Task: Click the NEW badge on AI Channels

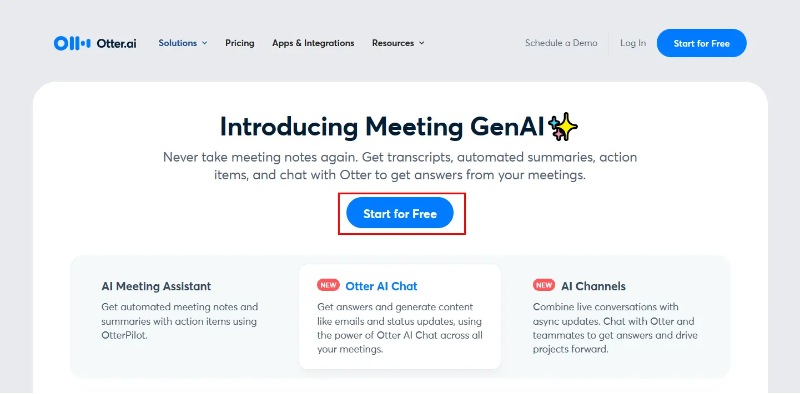Action: [x=544, y=285]
